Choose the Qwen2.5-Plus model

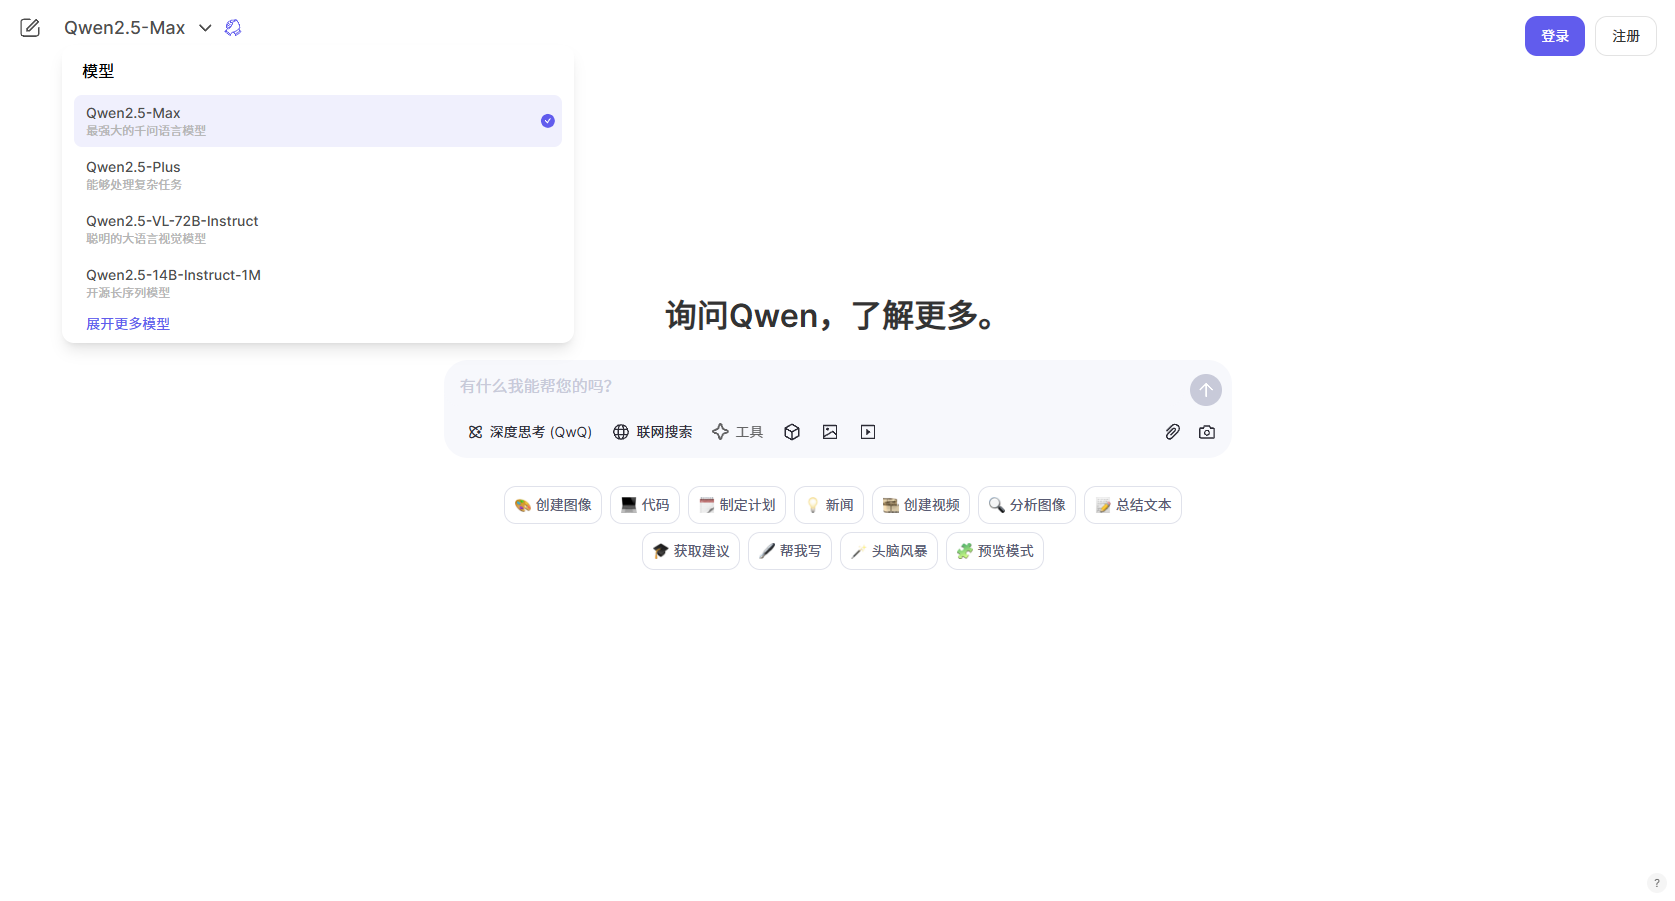pyautogui.click(x=318, y=175)
